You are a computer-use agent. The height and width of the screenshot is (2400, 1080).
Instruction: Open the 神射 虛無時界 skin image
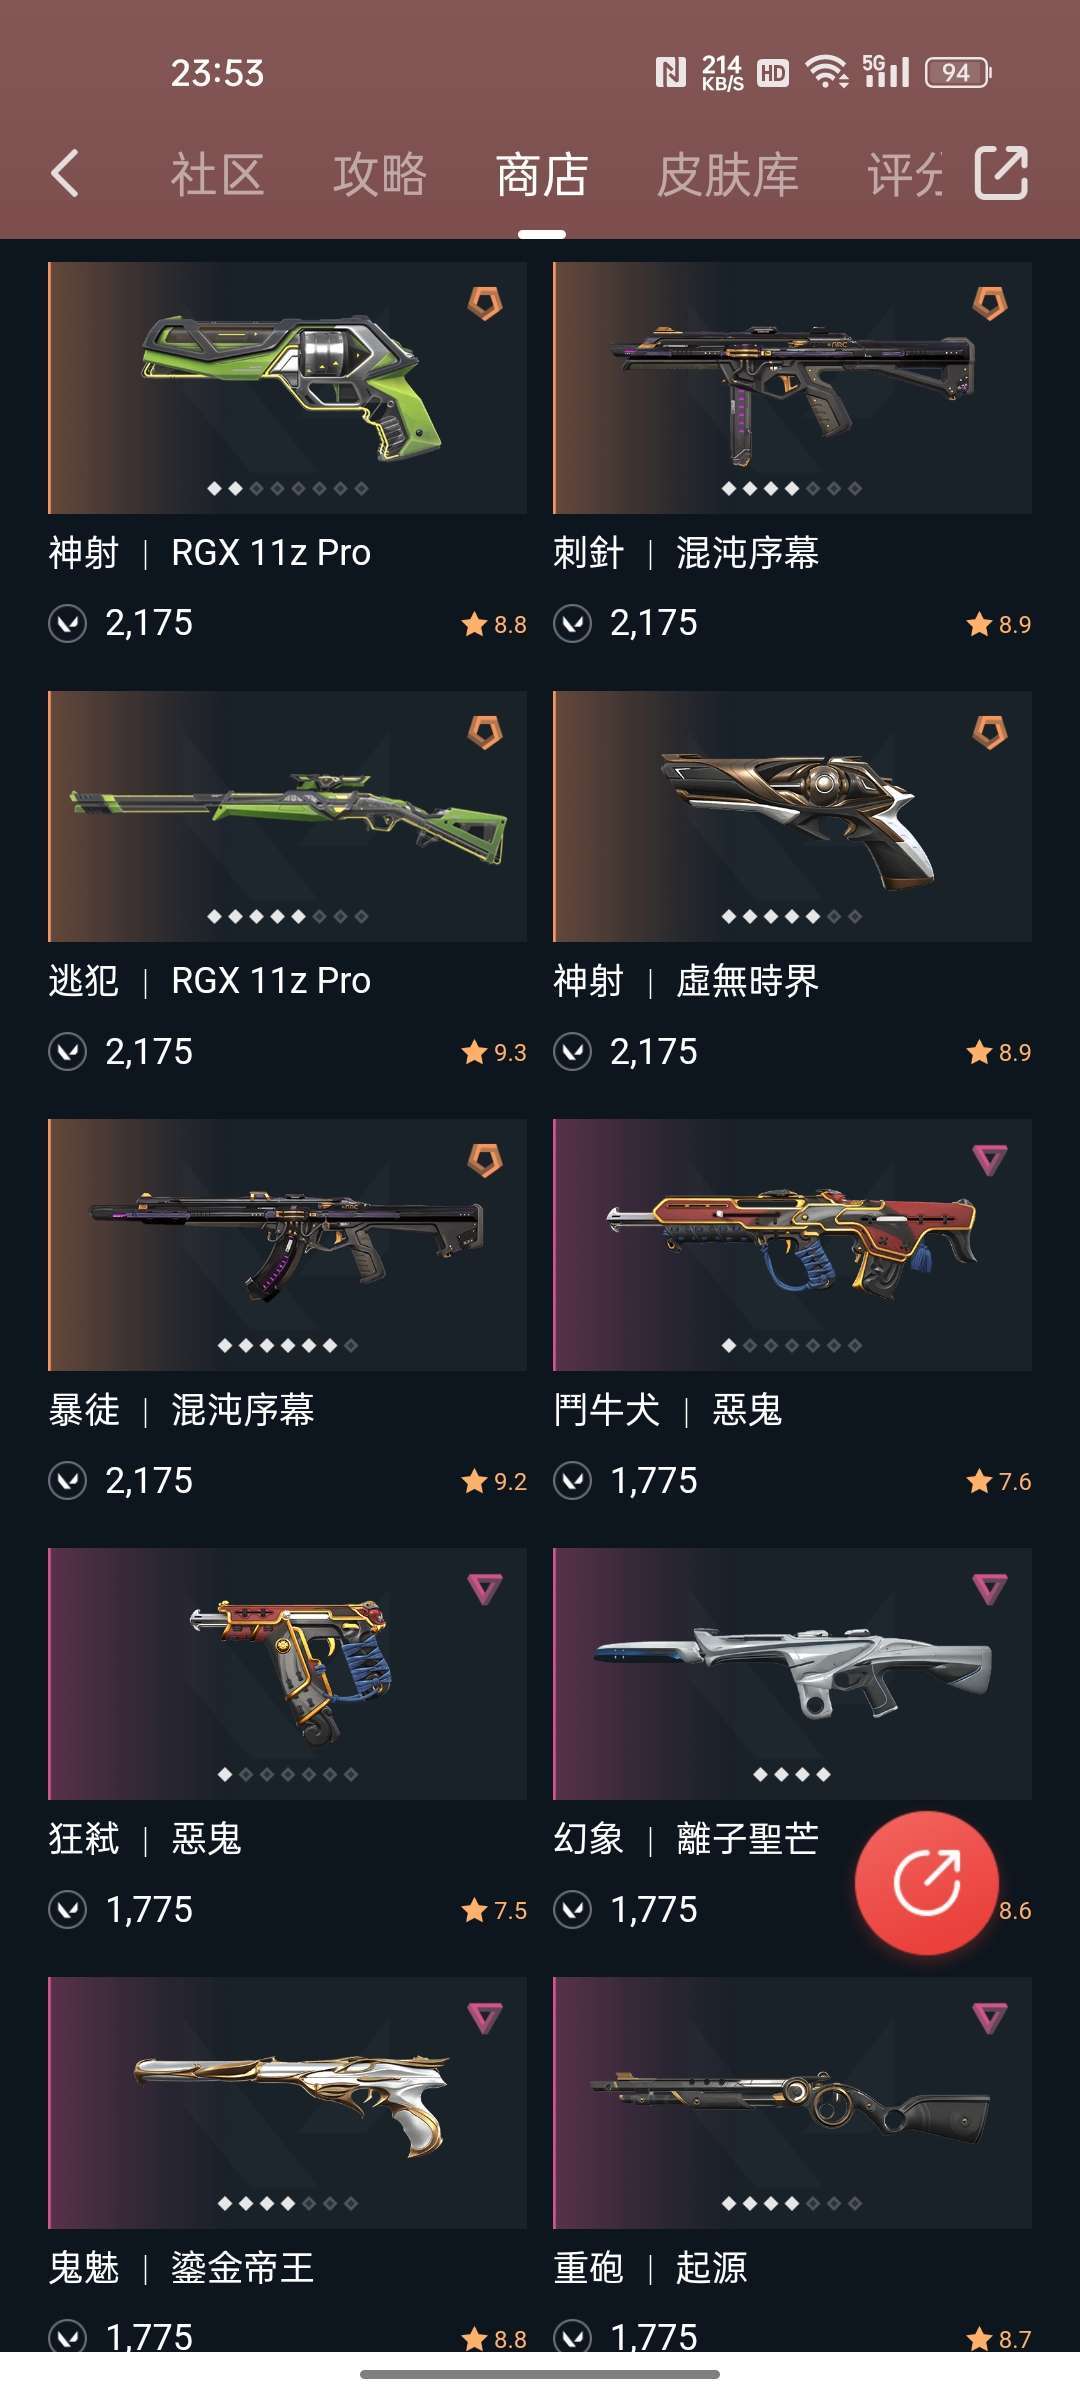point(792,816)
